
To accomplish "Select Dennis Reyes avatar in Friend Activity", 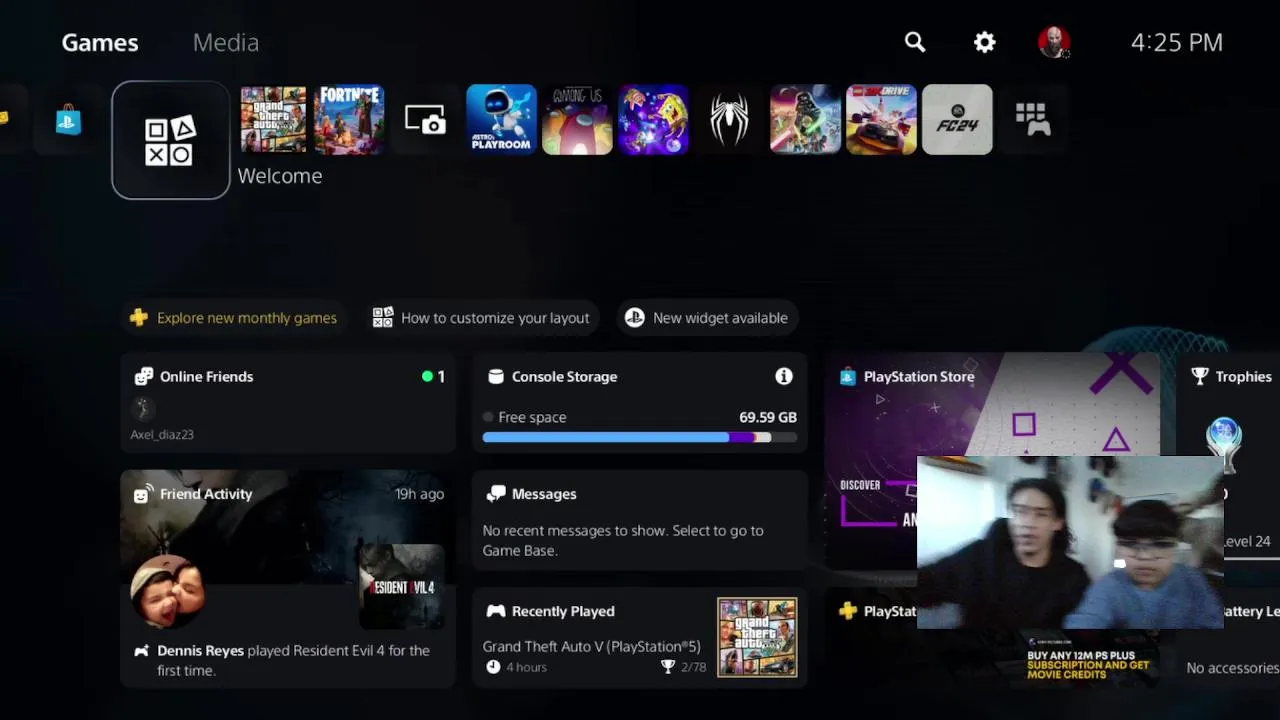I will click(167, 592).
